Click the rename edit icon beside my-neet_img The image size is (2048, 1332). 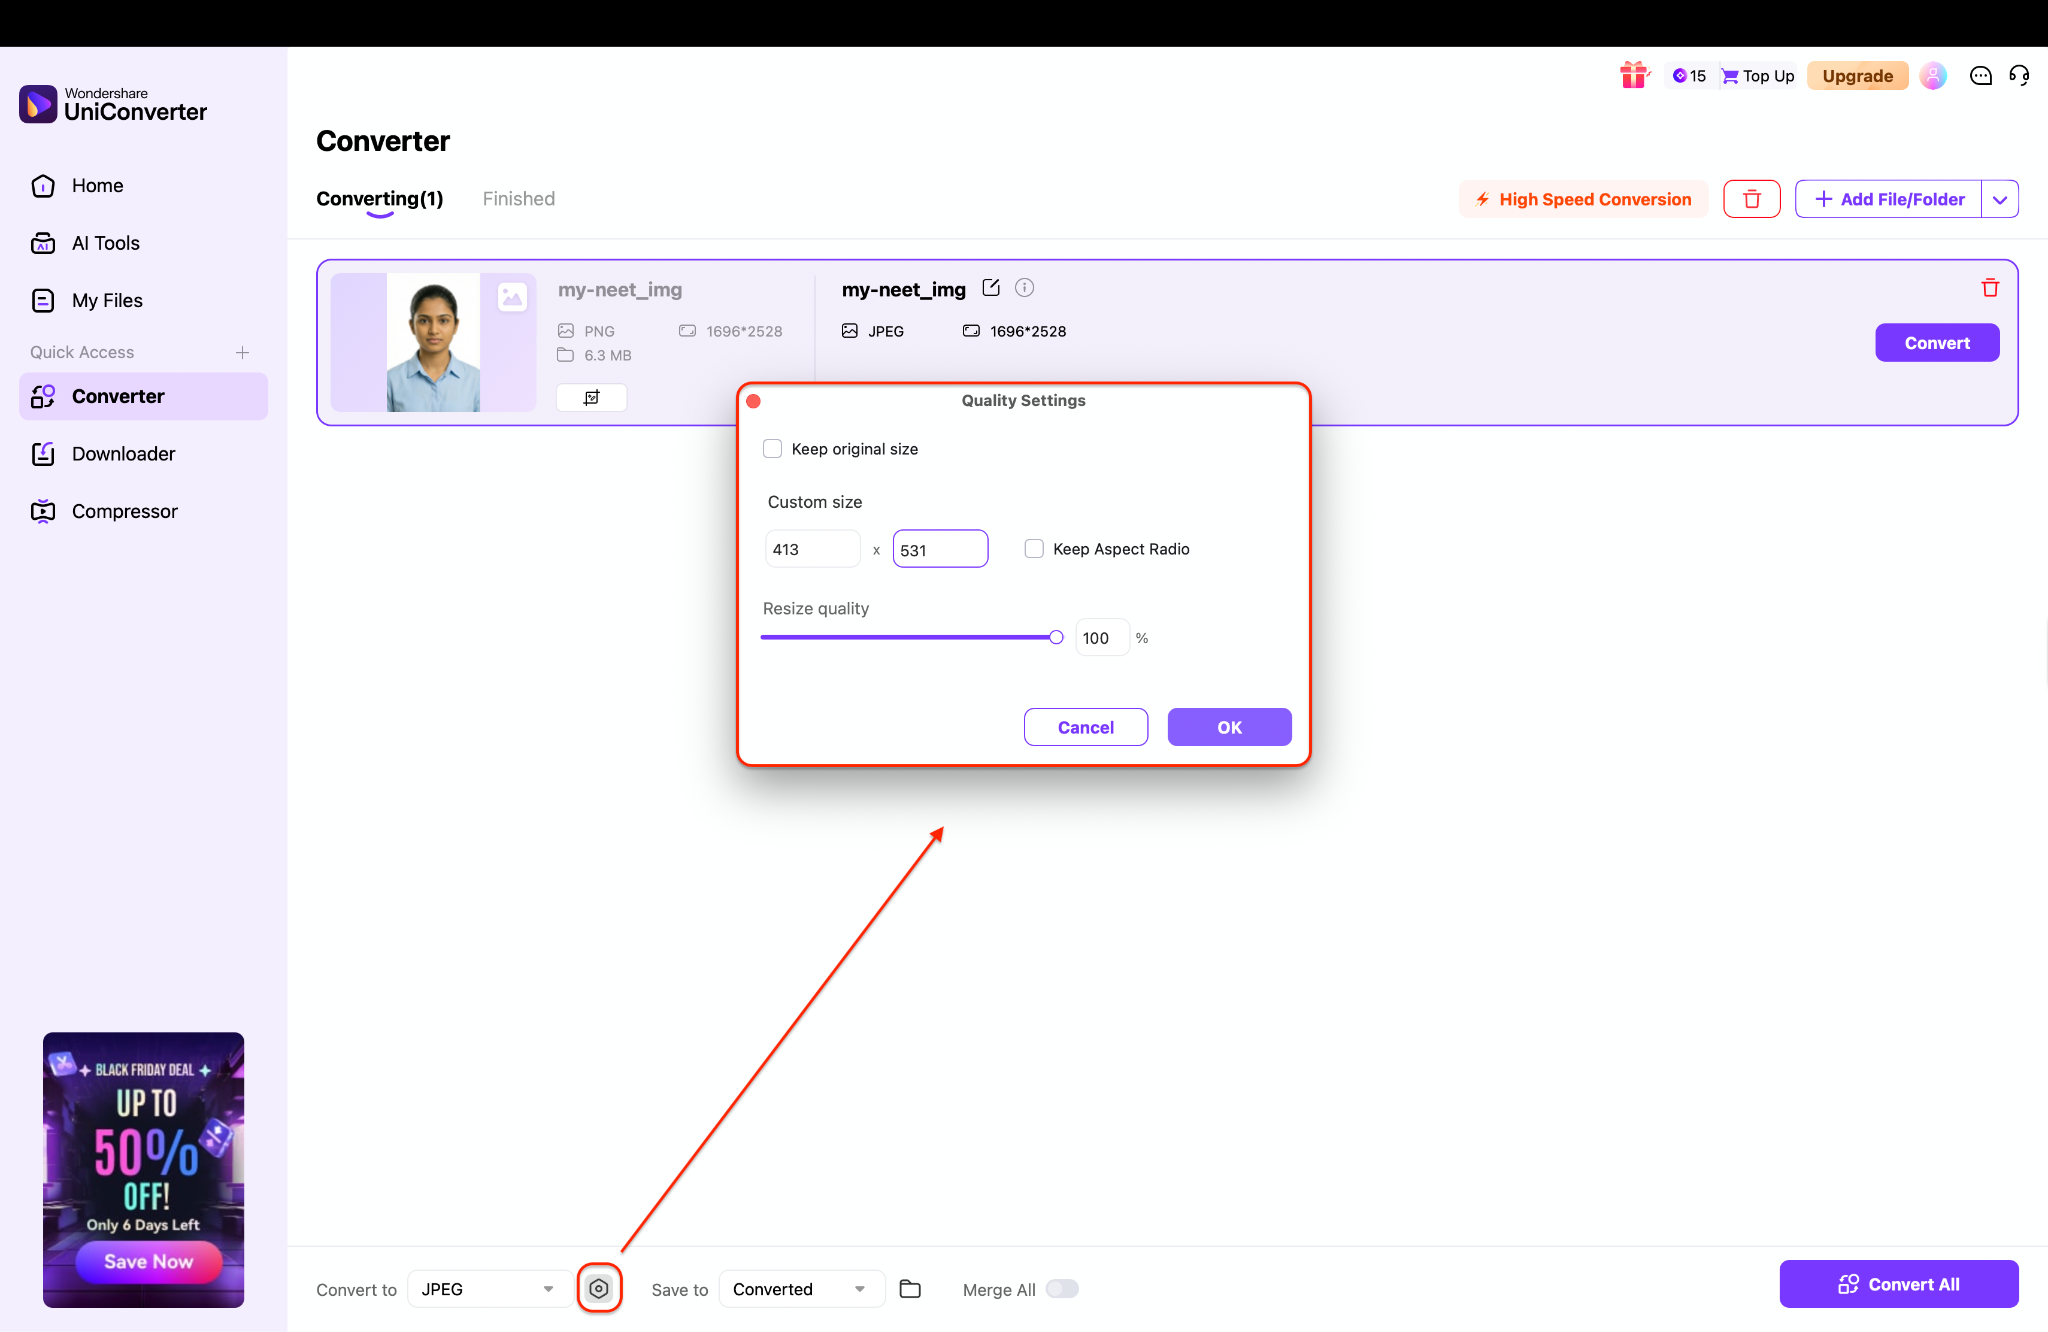[x=991, y=288]
